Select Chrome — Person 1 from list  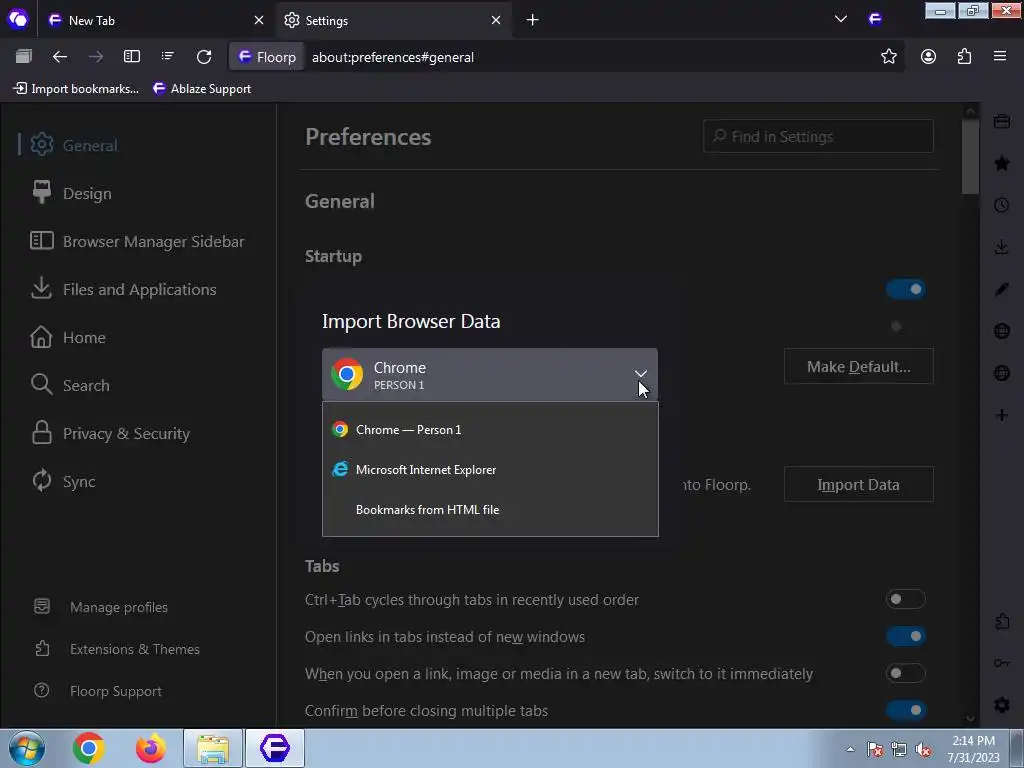(490, 430)
